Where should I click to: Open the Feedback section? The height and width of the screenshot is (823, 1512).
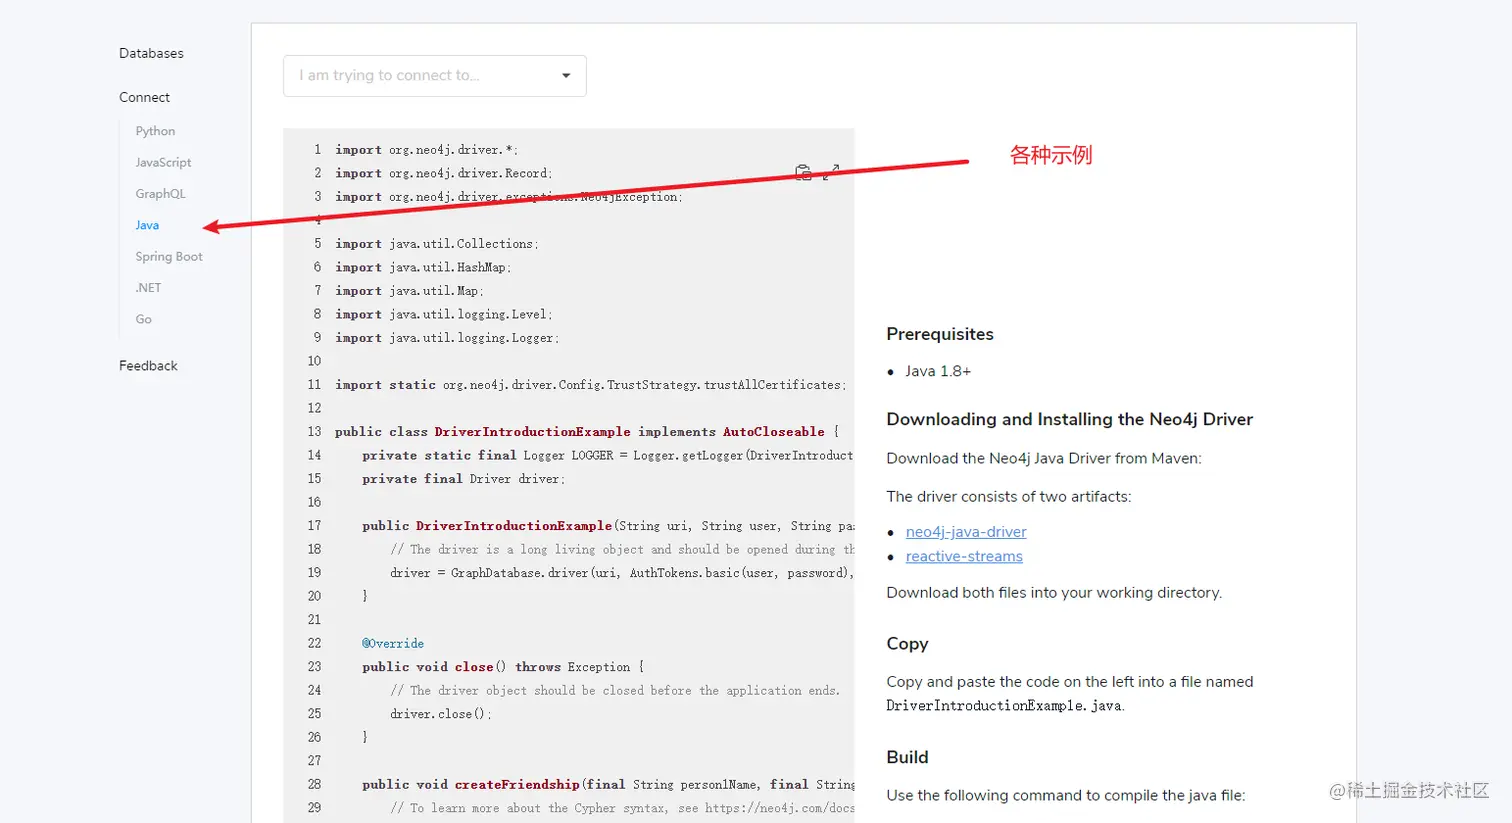click(148, 366)
